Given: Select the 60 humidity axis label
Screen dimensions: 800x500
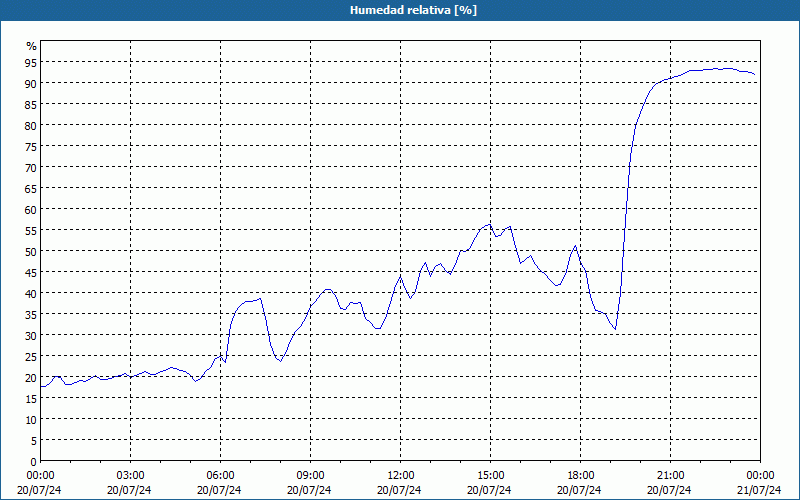Looking at the screenshot, I should tap(31, 209).
